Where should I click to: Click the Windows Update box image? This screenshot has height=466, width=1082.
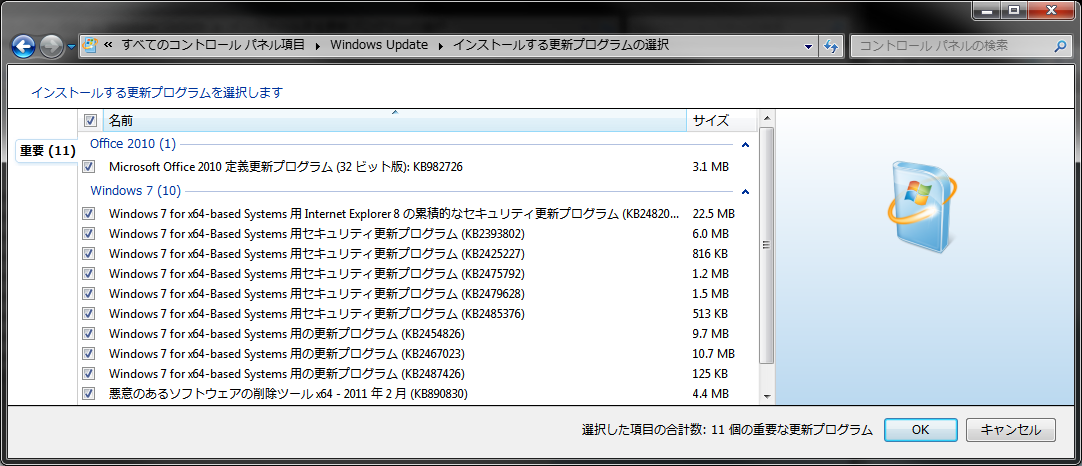tap(921, 208)
